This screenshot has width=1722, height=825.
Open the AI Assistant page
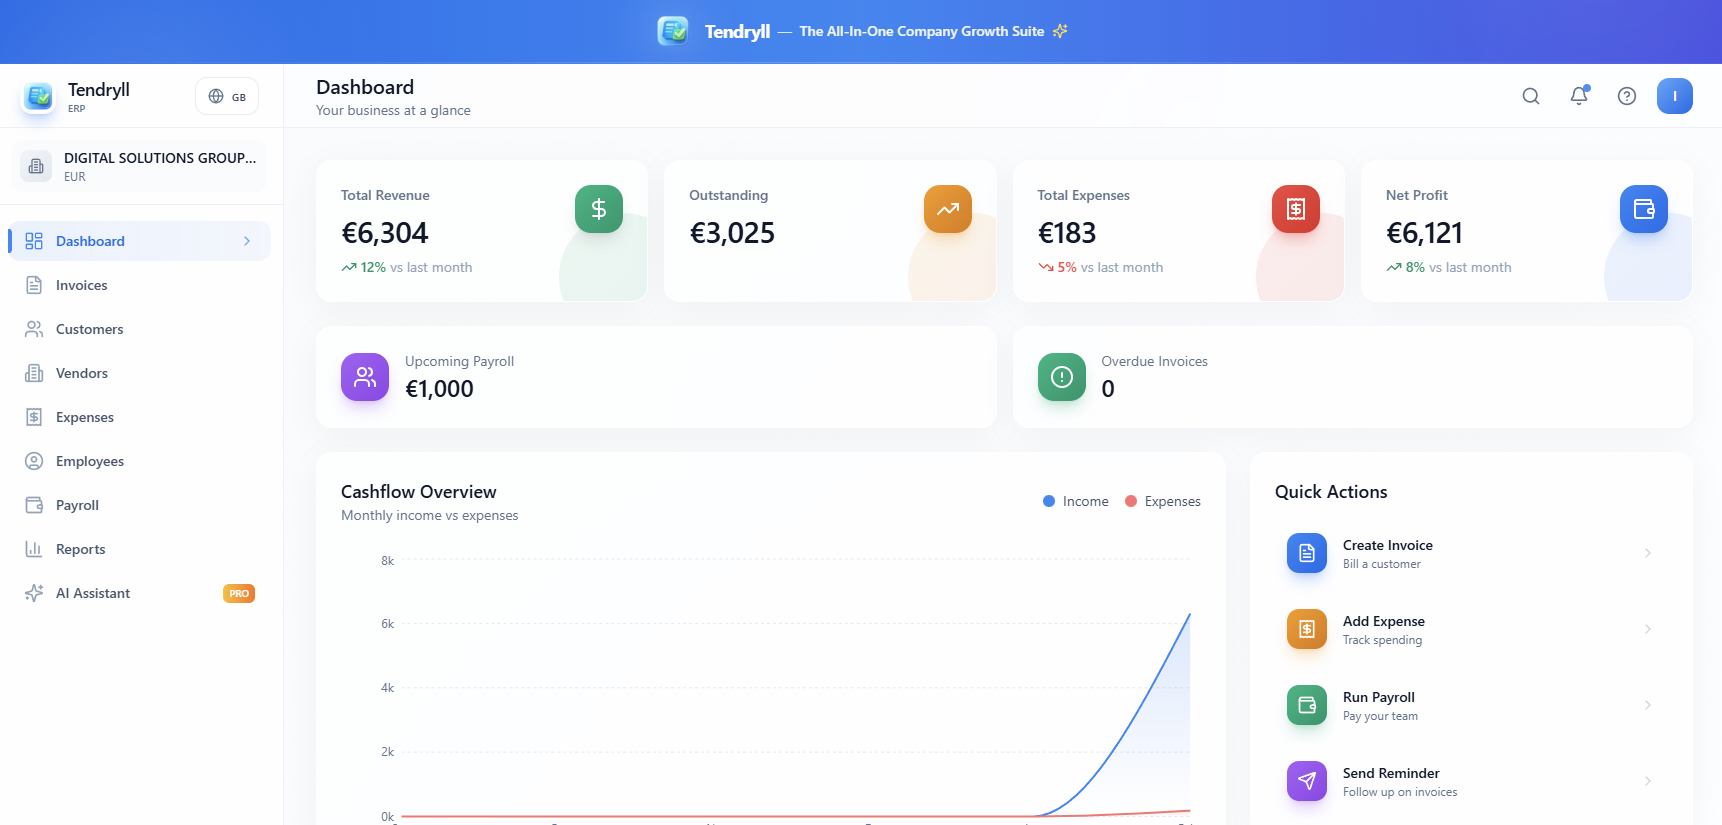[93, 593]
